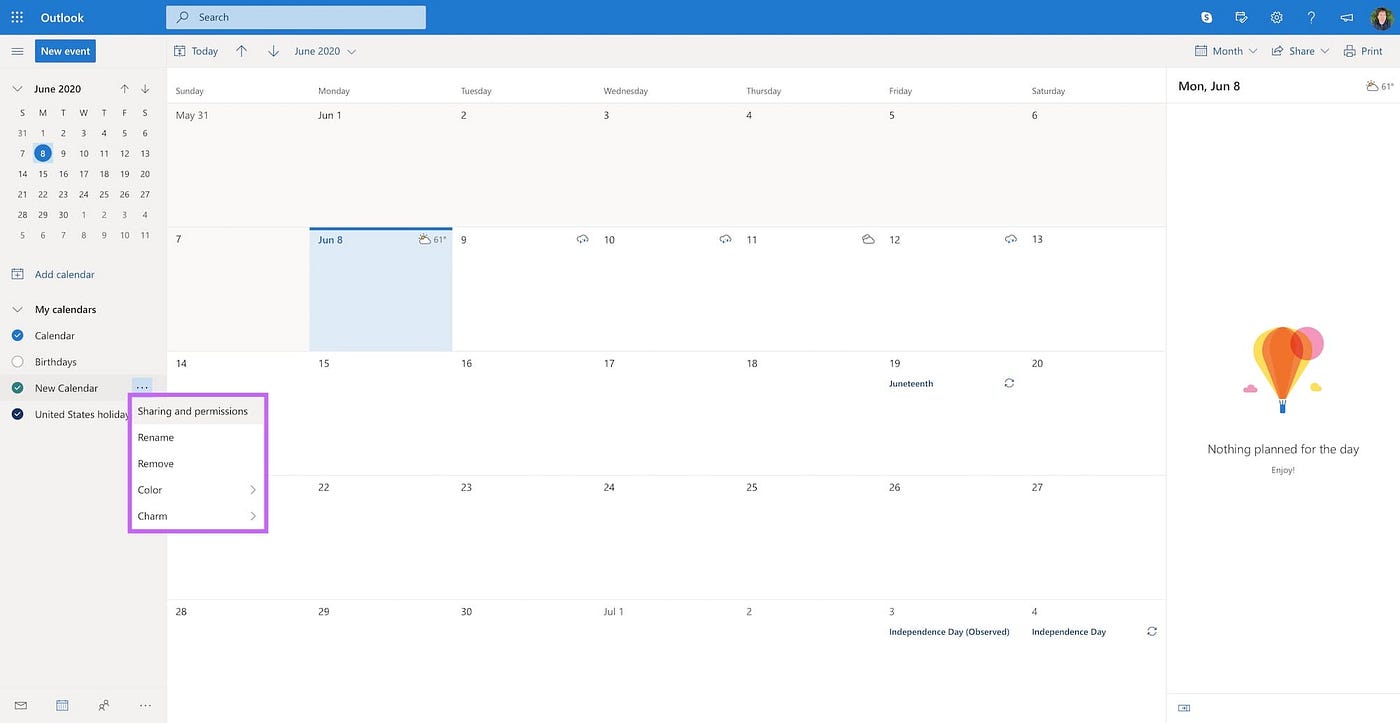Click the recurring icon on Juneteenth
The width and height of the screenshot is (1400, 723).
tap(1009, 383)
